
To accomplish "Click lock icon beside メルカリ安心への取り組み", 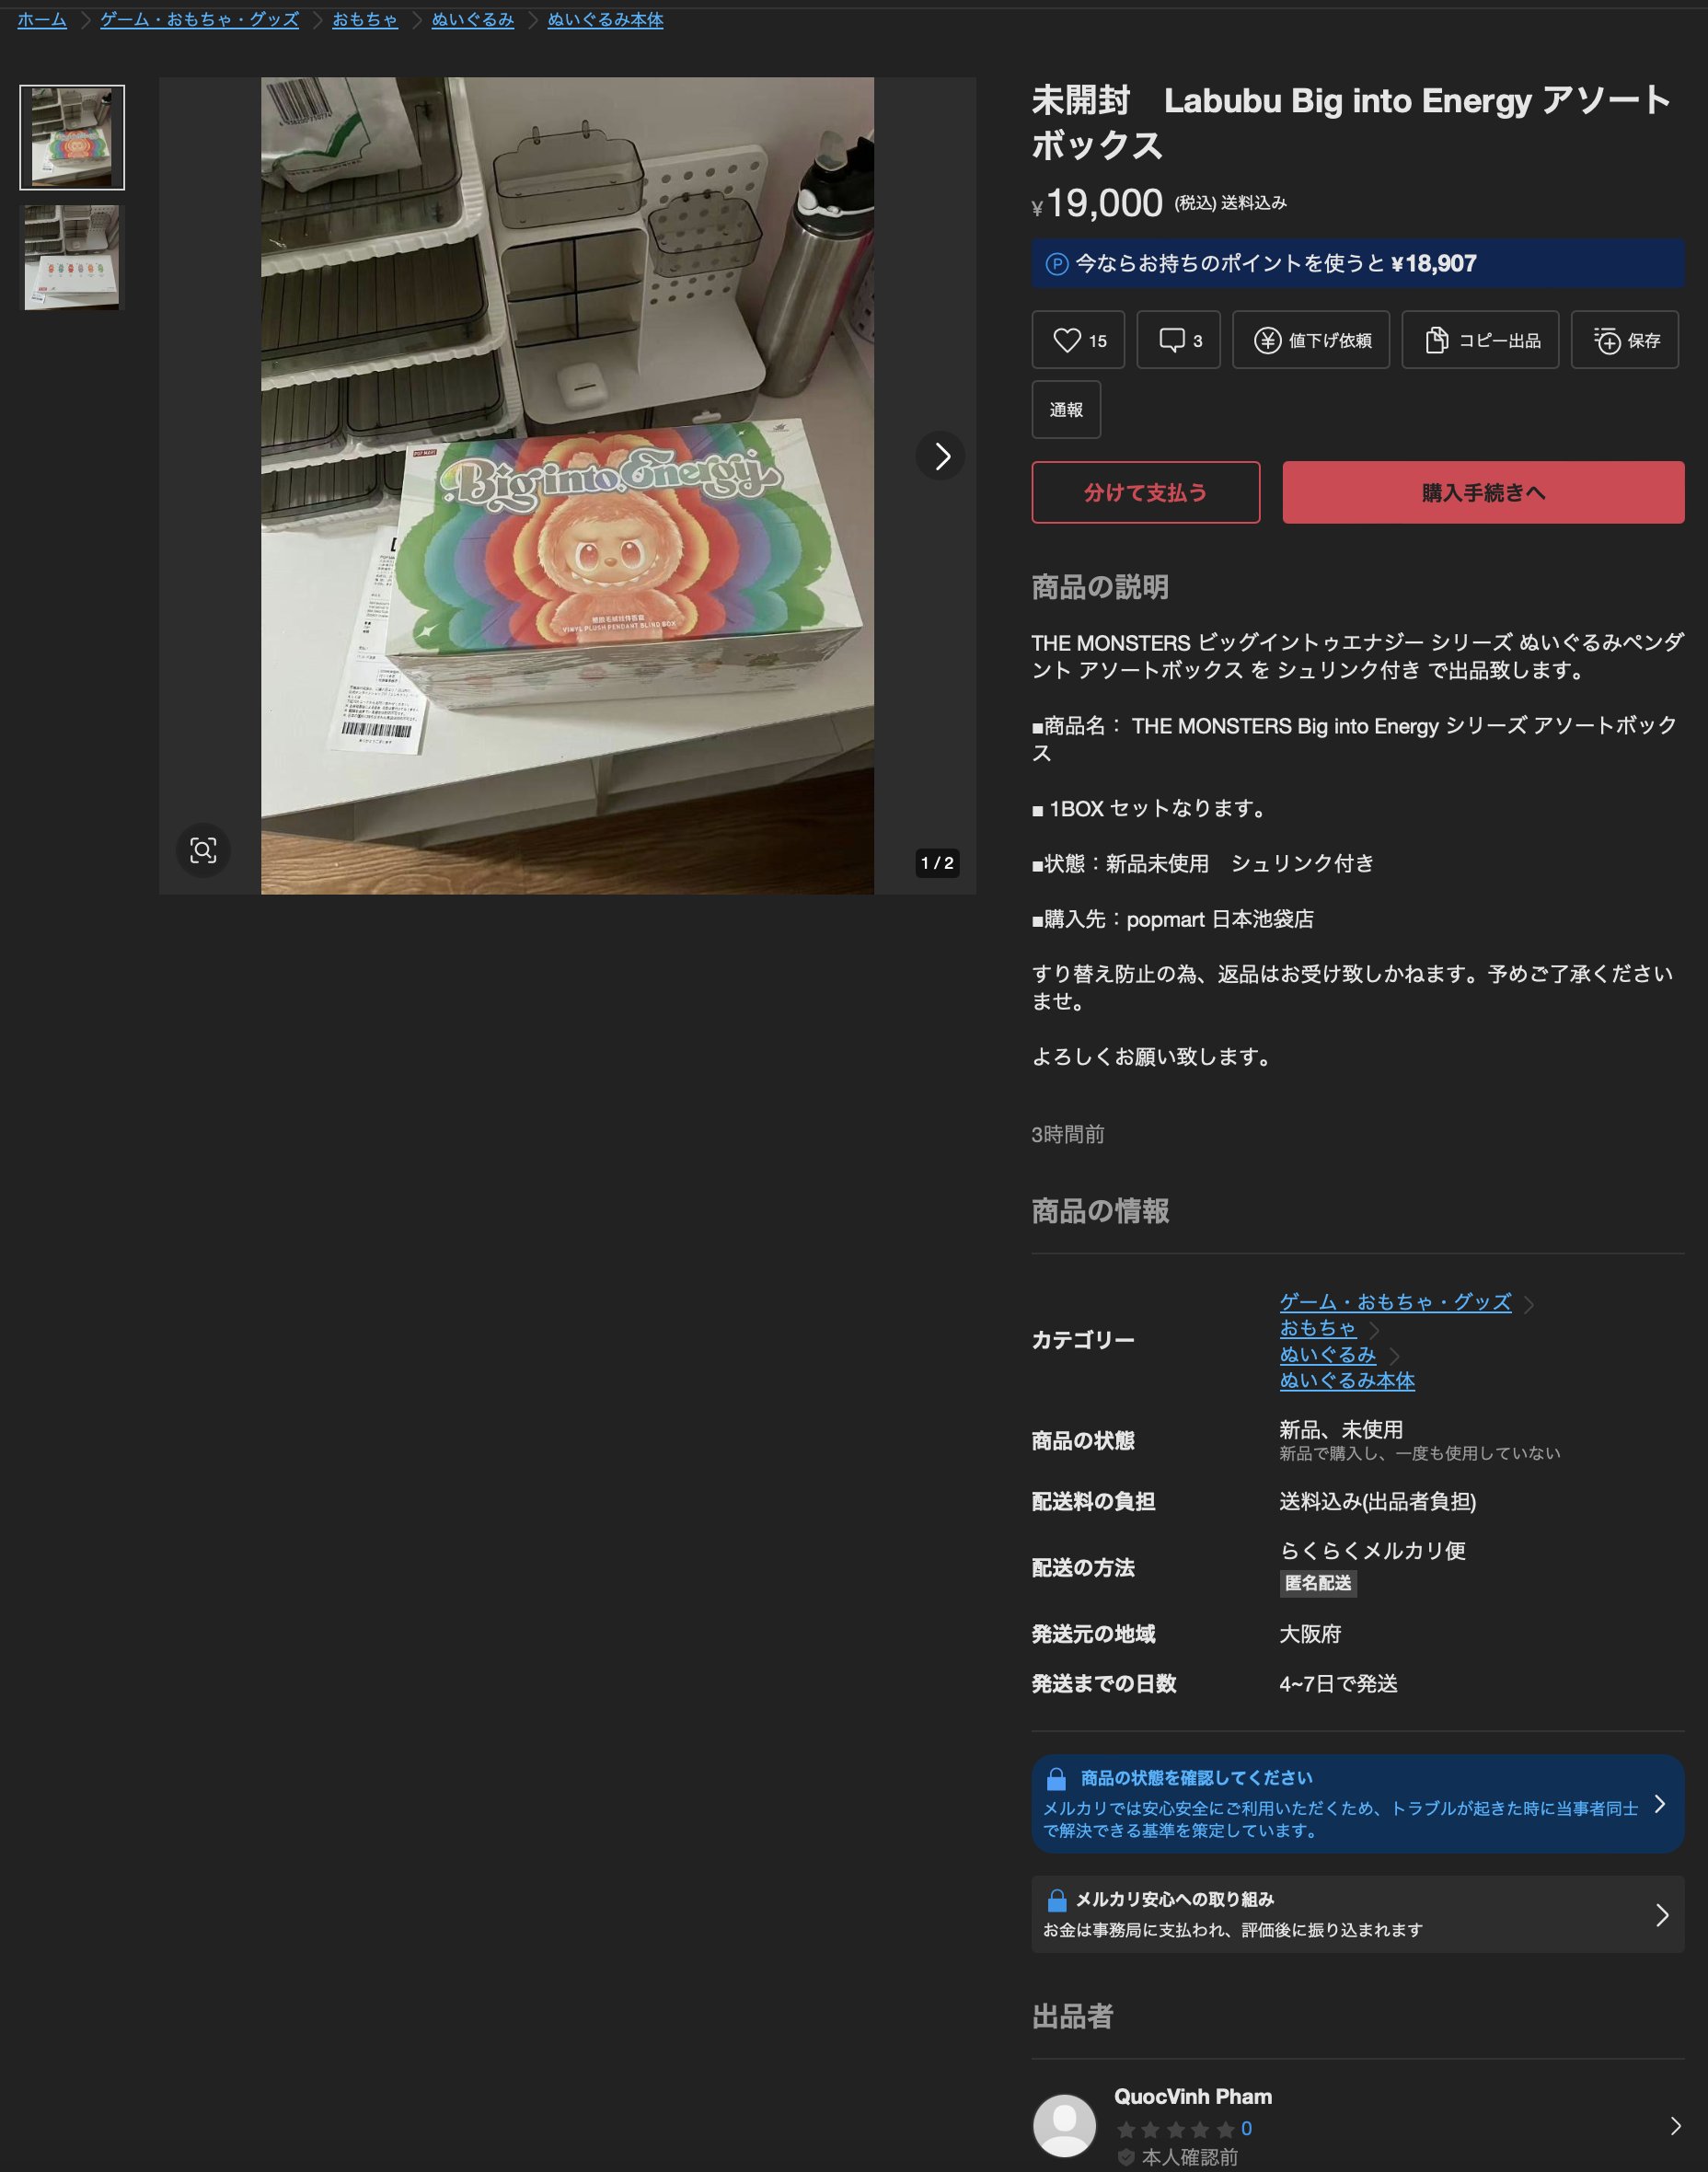I will 1056,1900.
